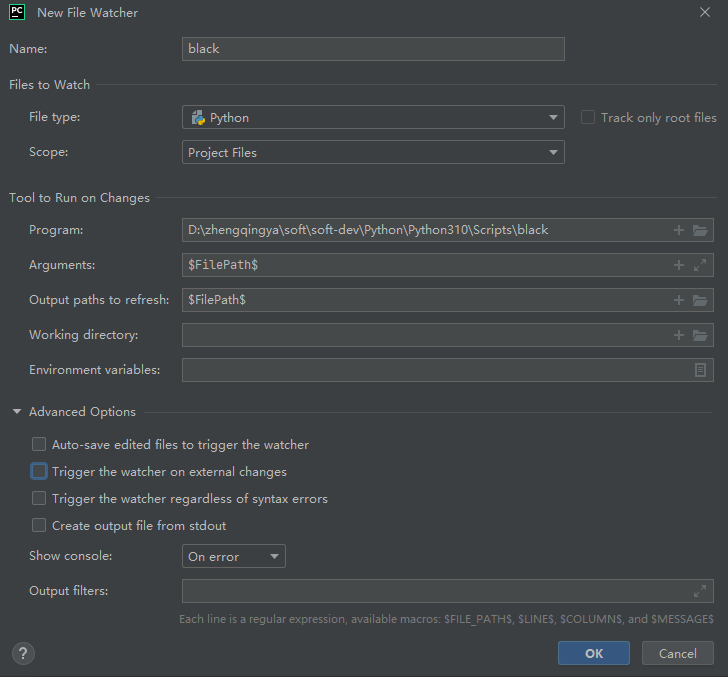Open Show console dropdown set to On error
The image size is (728, 677).
click(x=234, y=556)
